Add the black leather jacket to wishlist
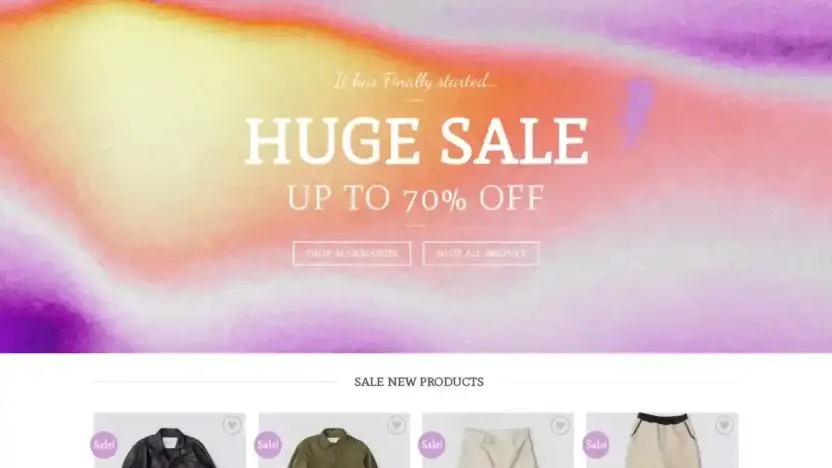 232,425
